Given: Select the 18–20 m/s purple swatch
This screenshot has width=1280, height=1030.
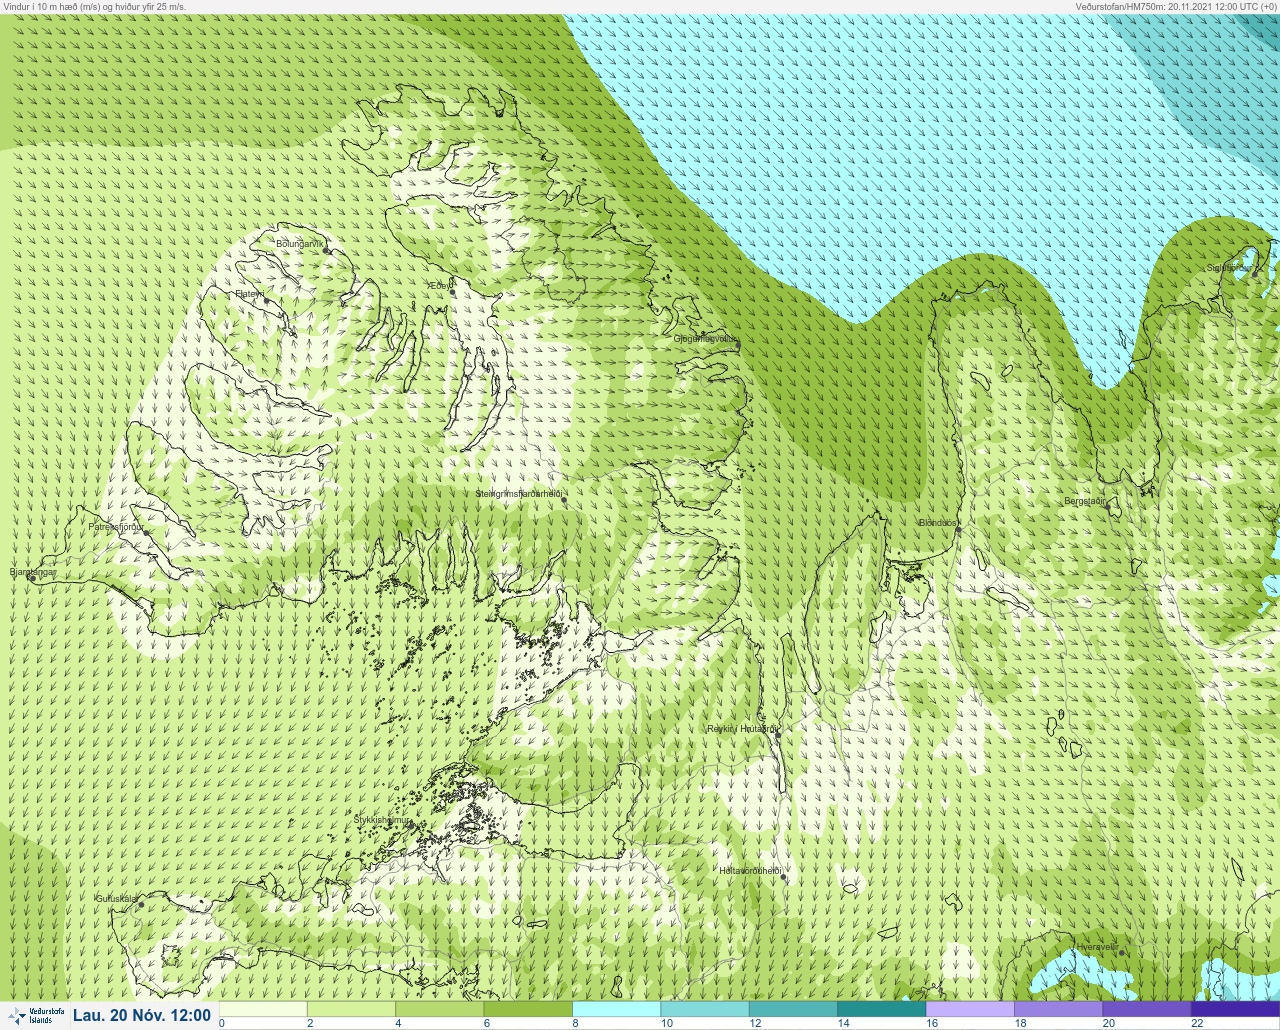Looking at the screenshot, I should coord(1058,1009).
